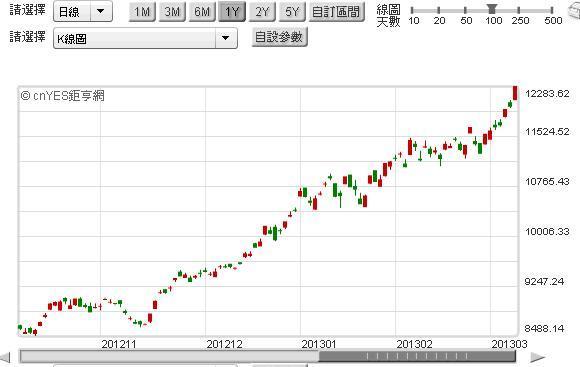Select the 5Y time range button
Viewport: 580px width, 367px height.
pyautogui.click(x=292, y=11)
